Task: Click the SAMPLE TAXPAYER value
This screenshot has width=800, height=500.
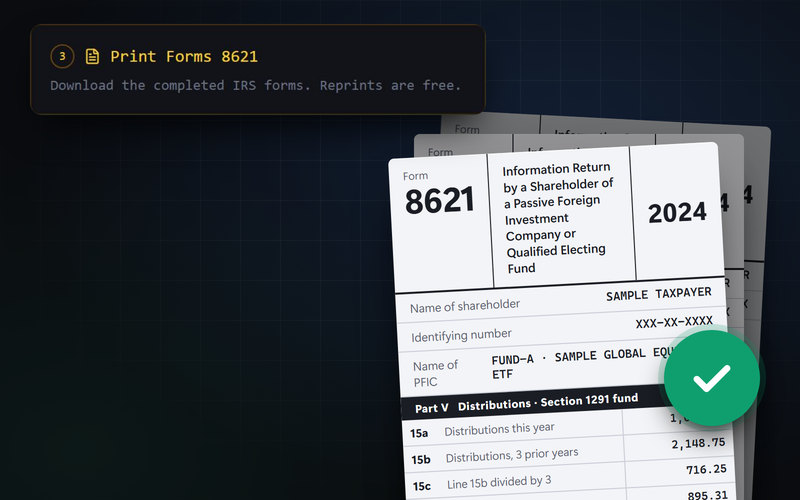Action: pyautogui.click(x=659, y=294)
